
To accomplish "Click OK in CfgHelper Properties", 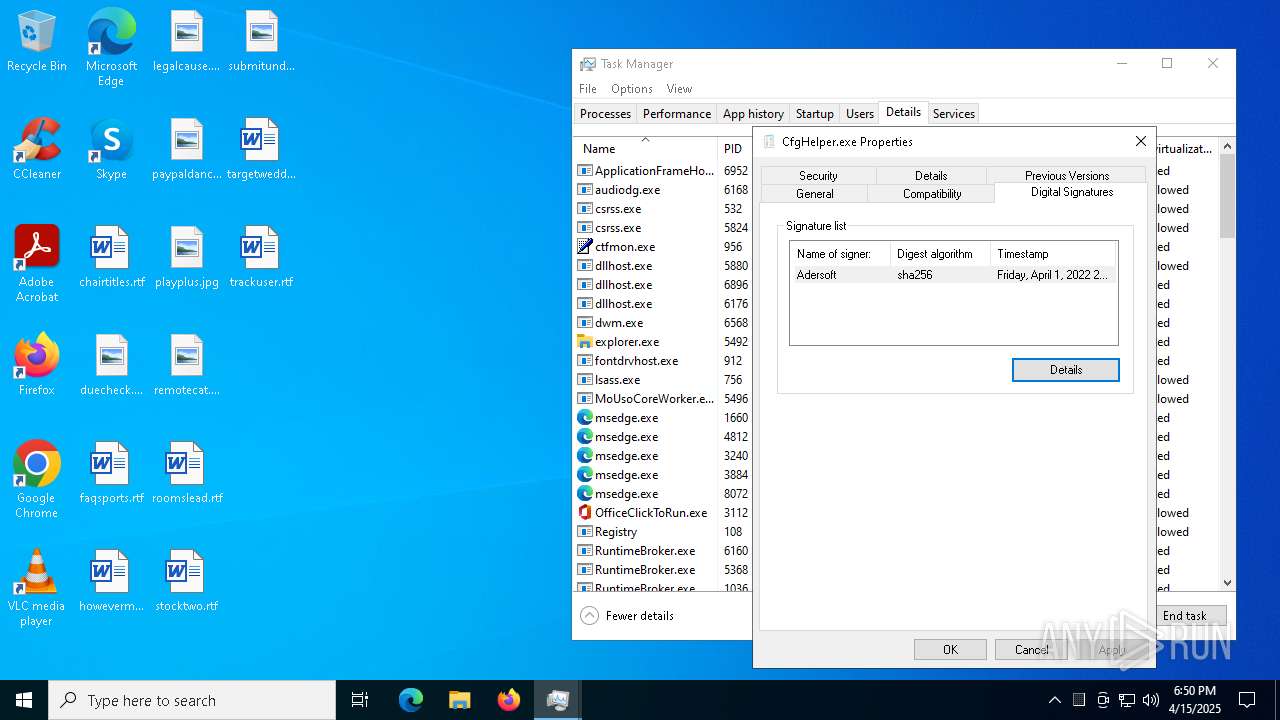I will (950, 650).
